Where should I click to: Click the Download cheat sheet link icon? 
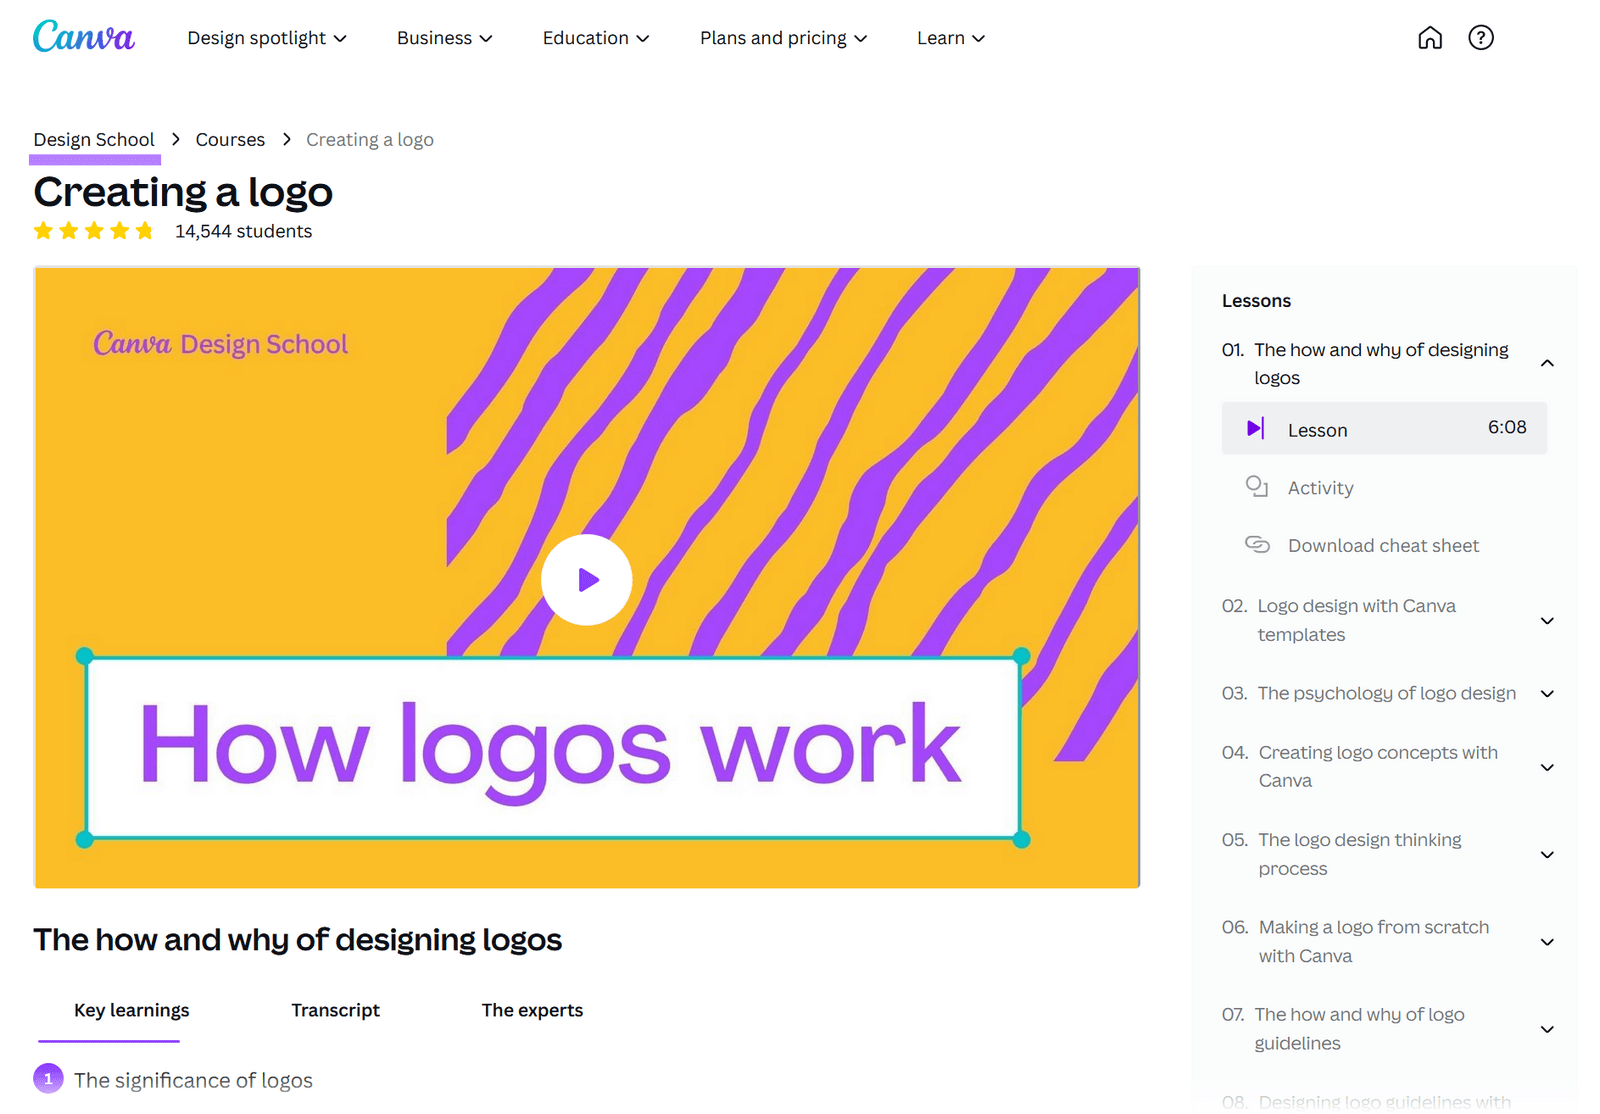click(1258, 545)
